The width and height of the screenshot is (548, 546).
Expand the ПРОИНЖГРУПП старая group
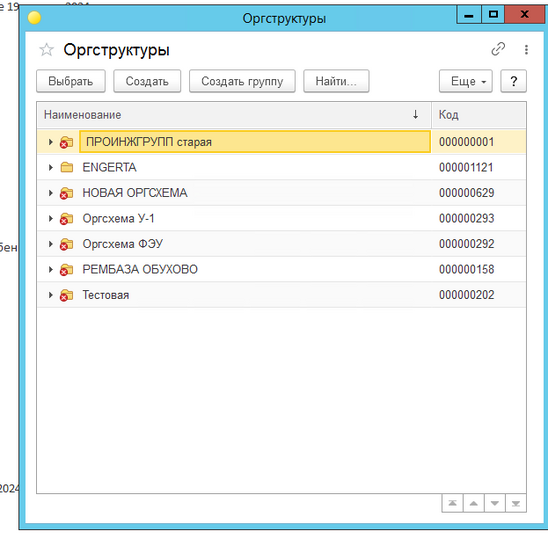(51, 142)
